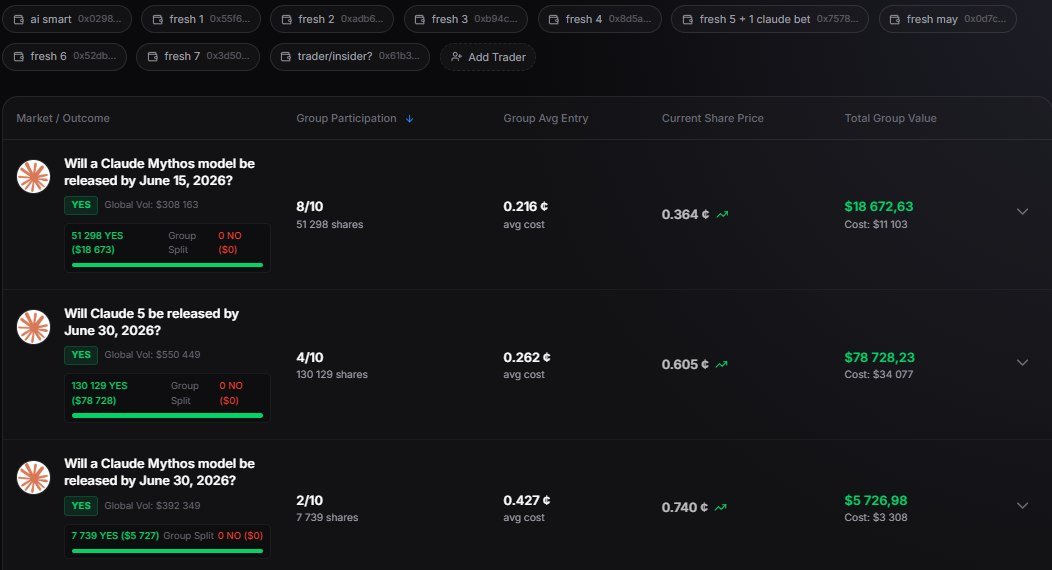The height and width of the screenshot is (570, 1052).
Task: Click Claude logo of Mythos June 30 market
Action: (34, 477)
